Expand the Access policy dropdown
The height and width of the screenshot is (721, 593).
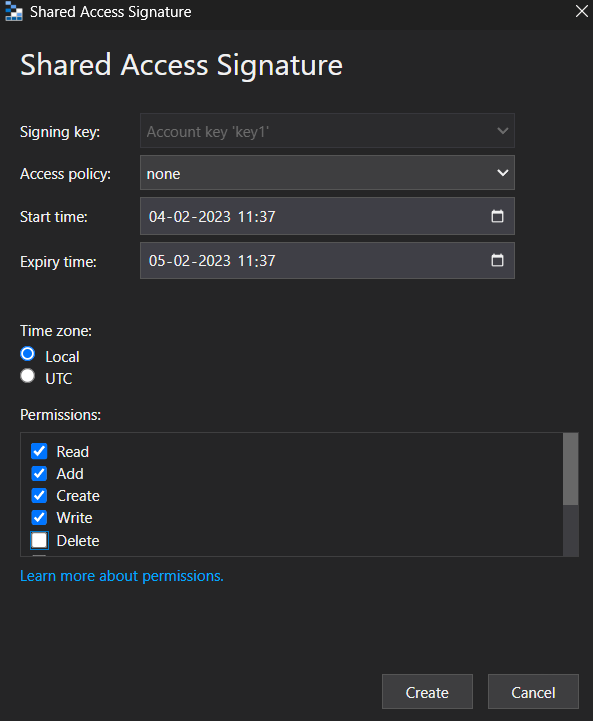tap(327, 173)
